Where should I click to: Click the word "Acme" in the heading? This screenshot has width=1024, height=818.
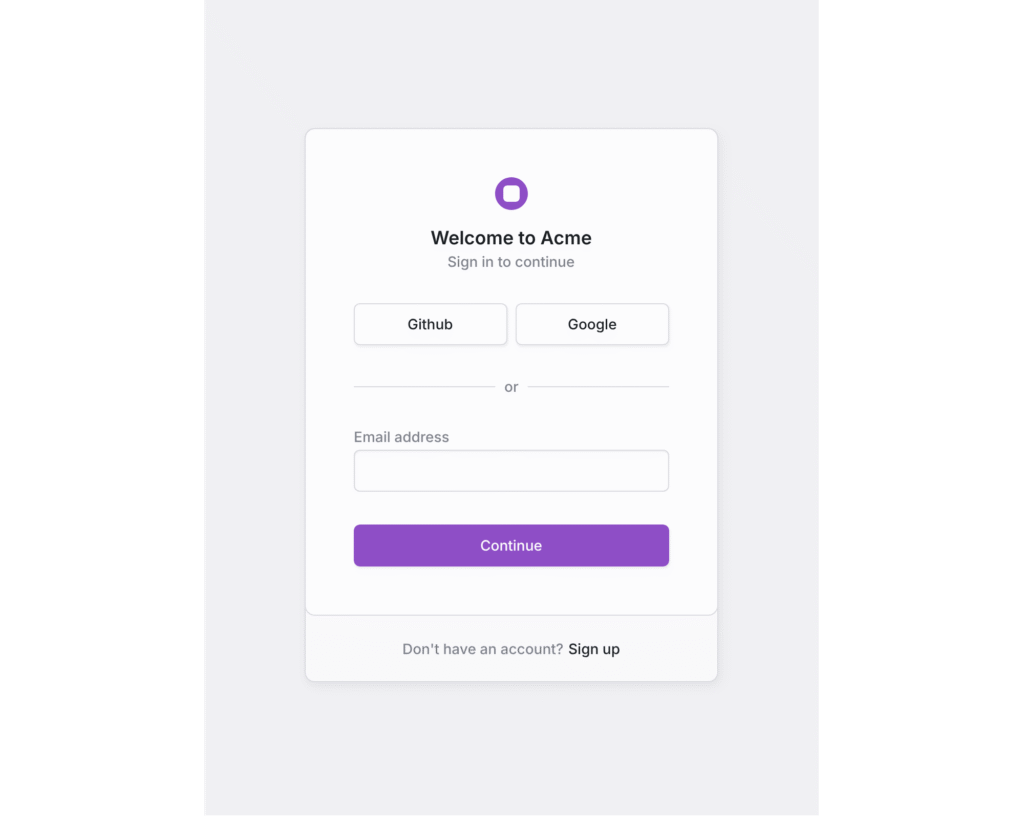566,238
